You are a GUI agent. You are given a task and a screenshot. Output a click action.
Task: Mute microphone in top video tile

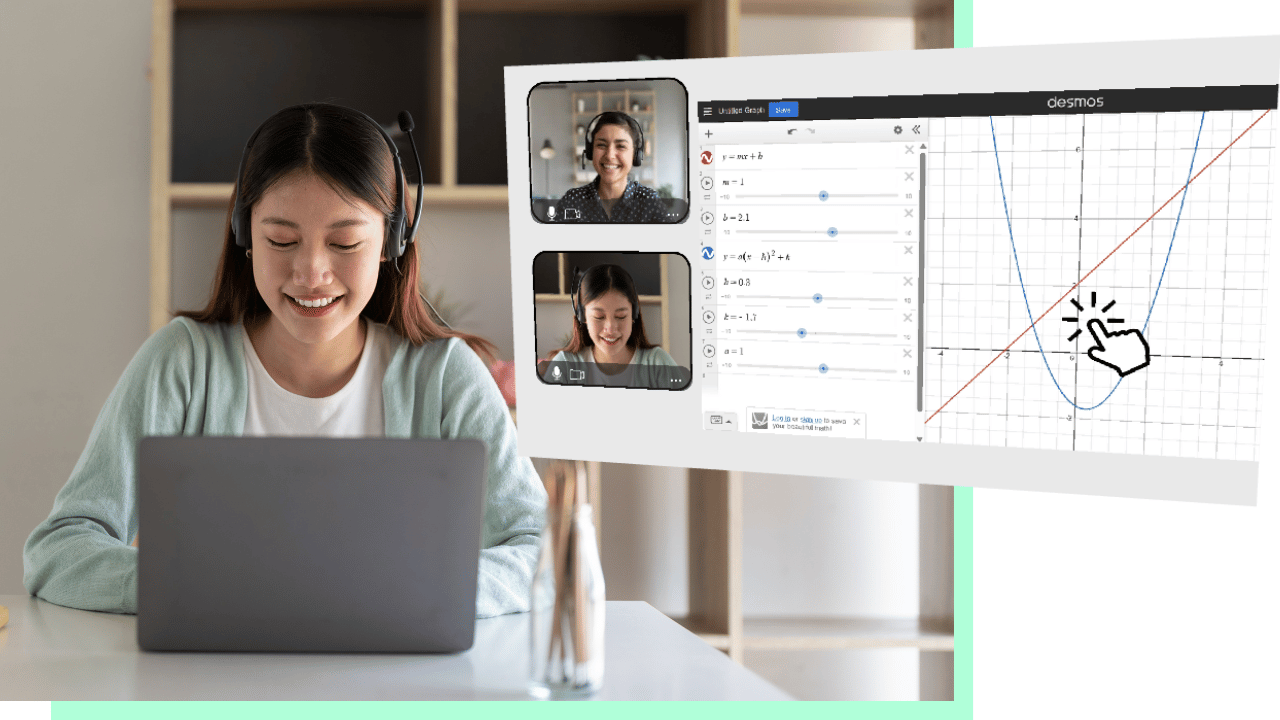click(x=551, y=213)
